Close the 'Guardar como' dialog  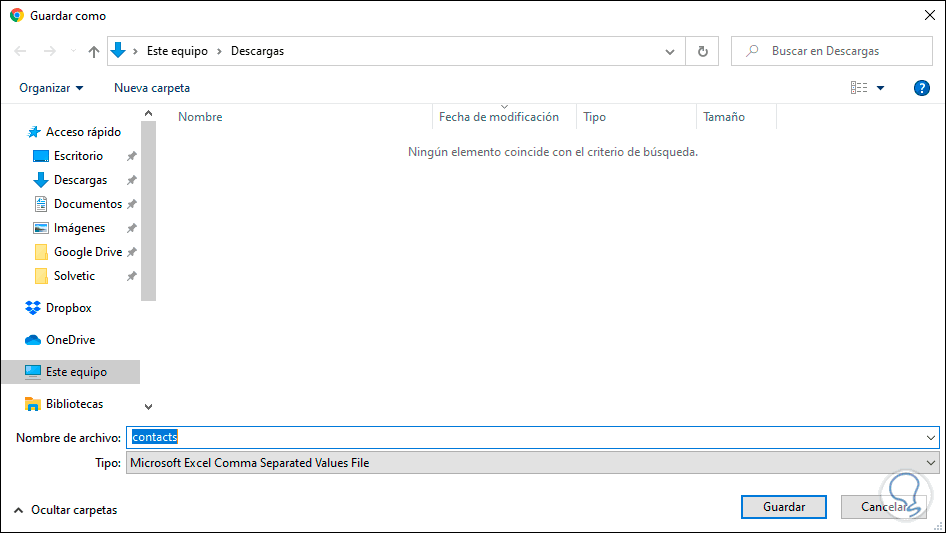click(x=930, y=15)
